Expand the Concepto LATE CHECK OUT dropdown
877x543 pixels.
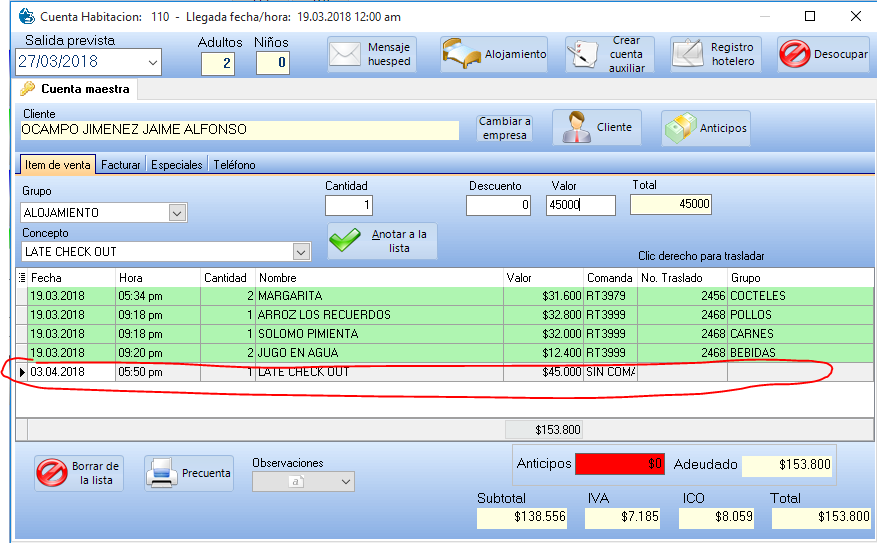(x=300, y=252)
